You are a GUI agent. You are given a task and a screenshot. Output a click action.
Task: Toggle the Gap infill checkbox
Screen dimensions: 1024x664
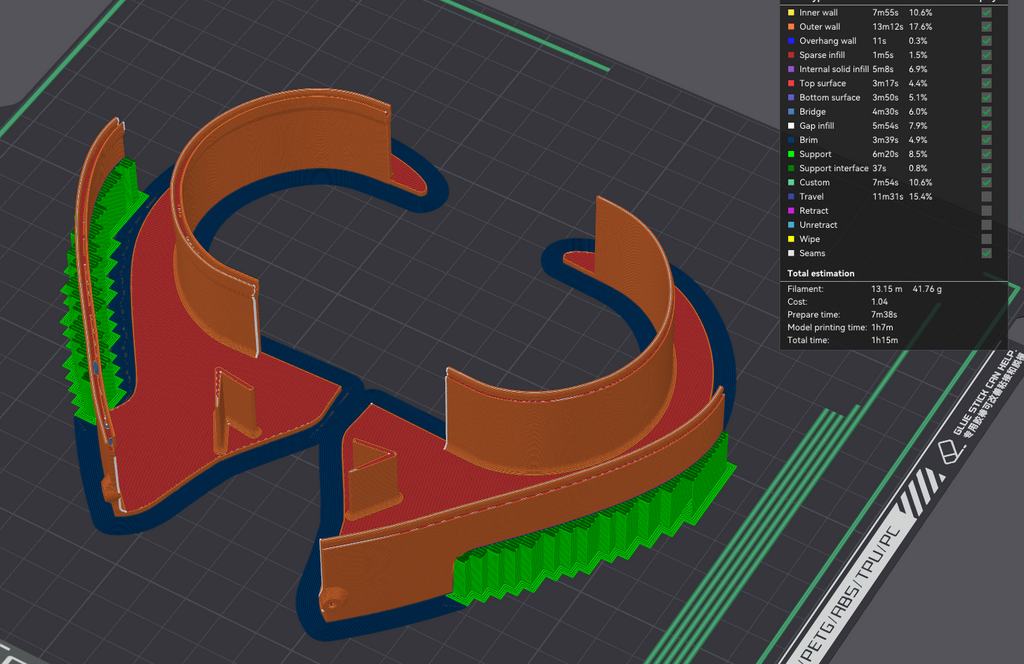[986, 126]
